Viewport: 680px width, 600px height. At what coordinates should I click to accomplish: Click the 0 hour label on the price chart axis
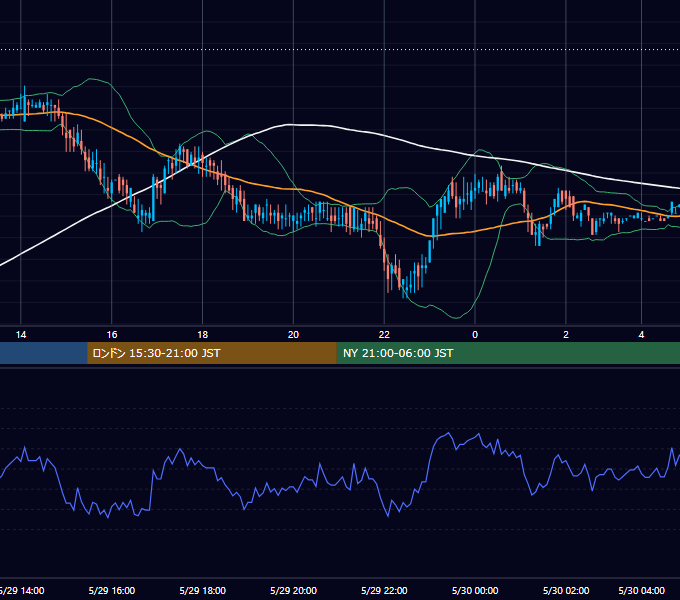(x=475, y=335)
